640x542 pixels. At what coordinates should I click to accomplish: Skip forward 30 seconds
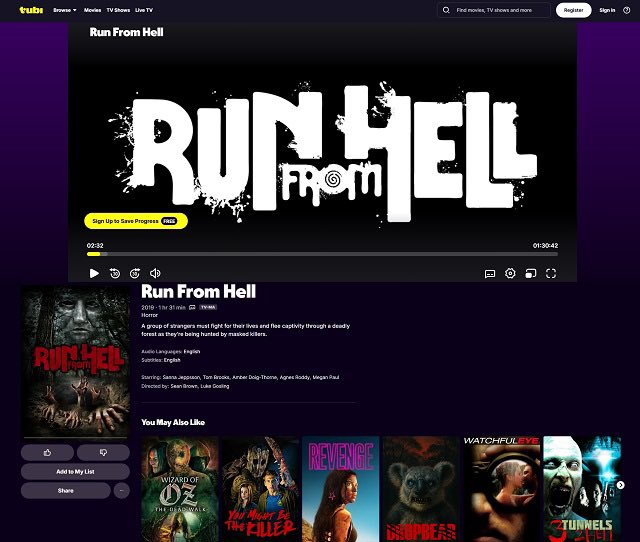tap(135, 273)
